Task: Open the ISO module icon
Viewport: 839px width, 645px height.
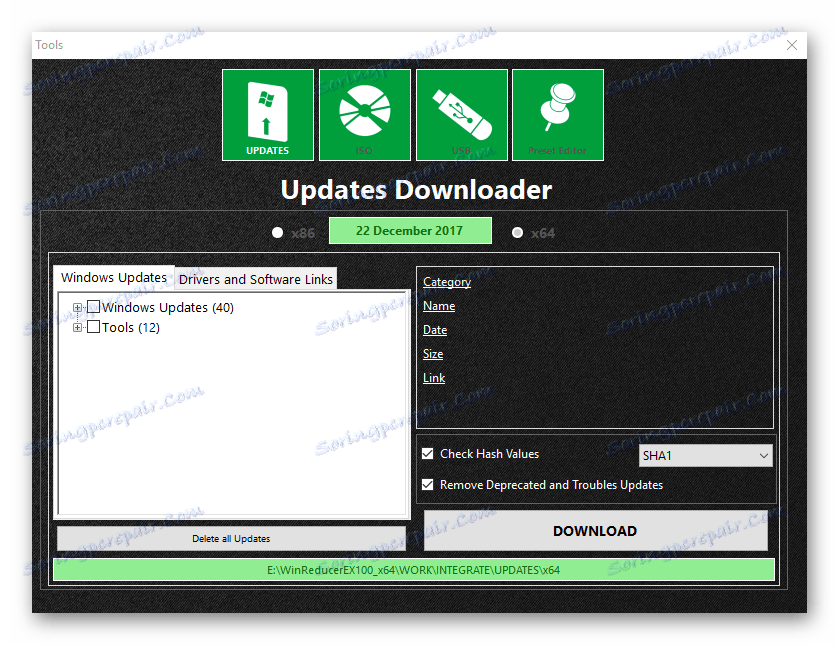Action: (x=364, y=114)
